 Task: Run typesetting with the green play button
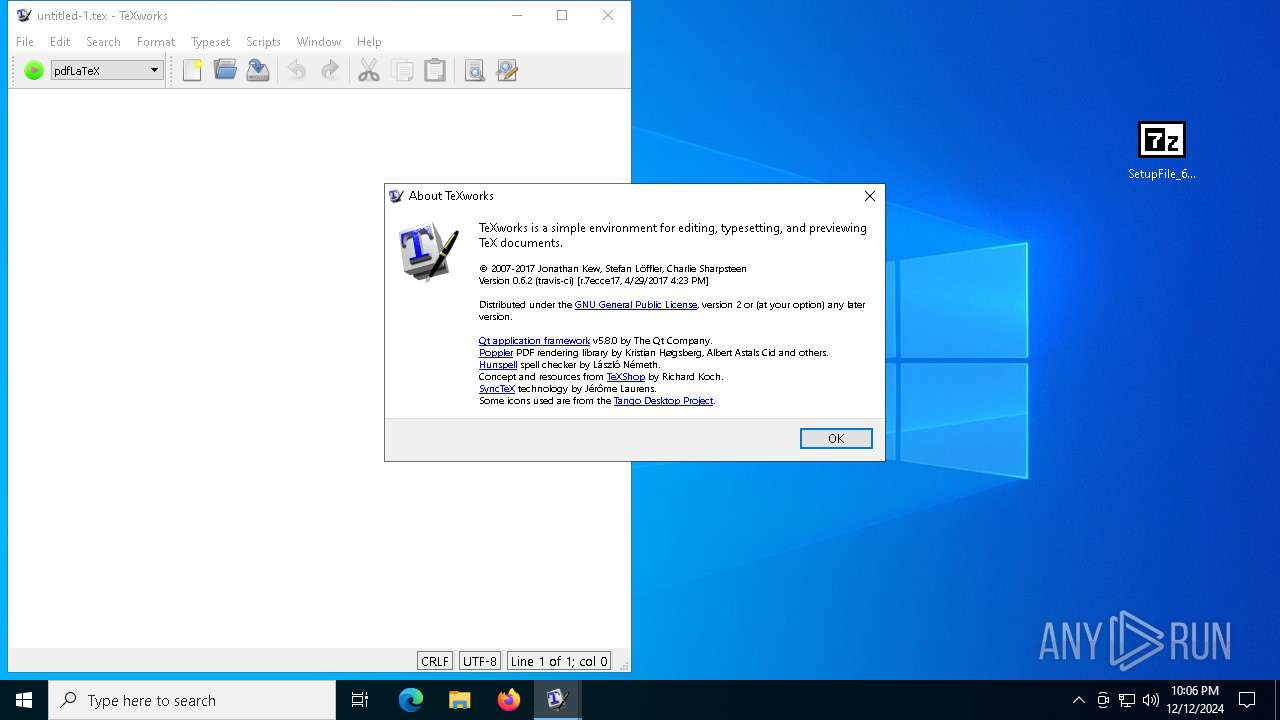tap(34, 70)
